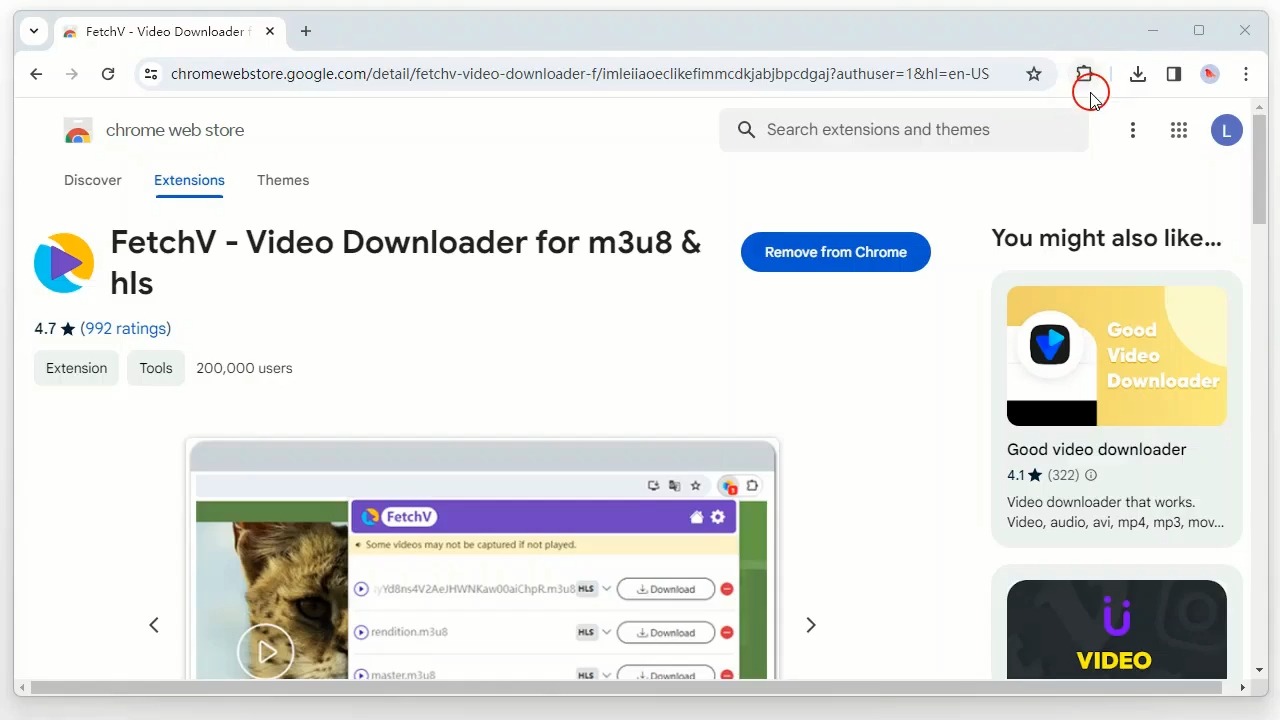This screenshot has height=720, width=1280.
Task: Switch to the Extensions tab
Action: tap(189, 180)
